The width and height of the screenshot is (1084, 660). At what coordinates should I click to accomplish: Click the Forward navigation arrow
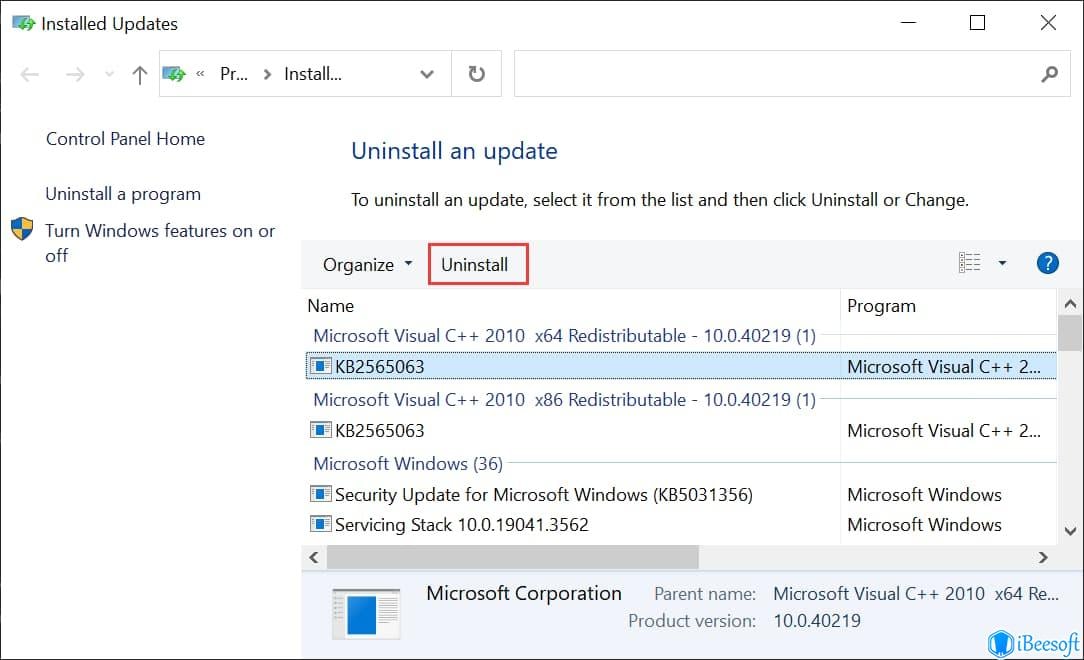(75, 74)
